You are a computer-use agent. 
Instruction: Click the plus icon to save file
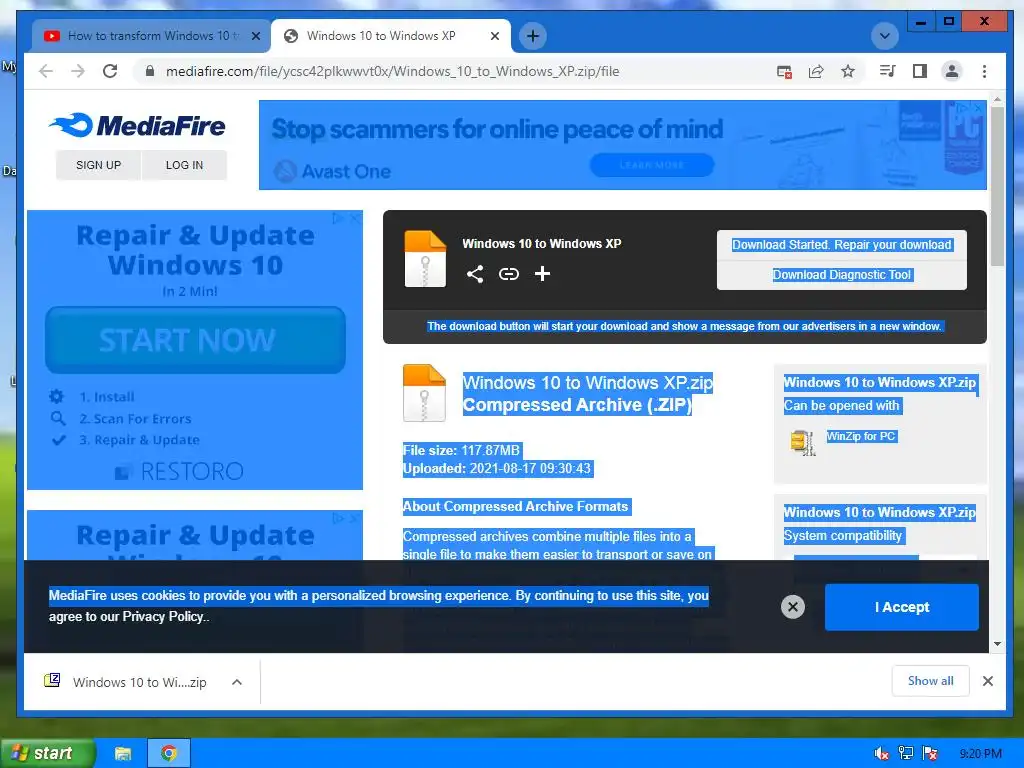[x=542, y=274]
